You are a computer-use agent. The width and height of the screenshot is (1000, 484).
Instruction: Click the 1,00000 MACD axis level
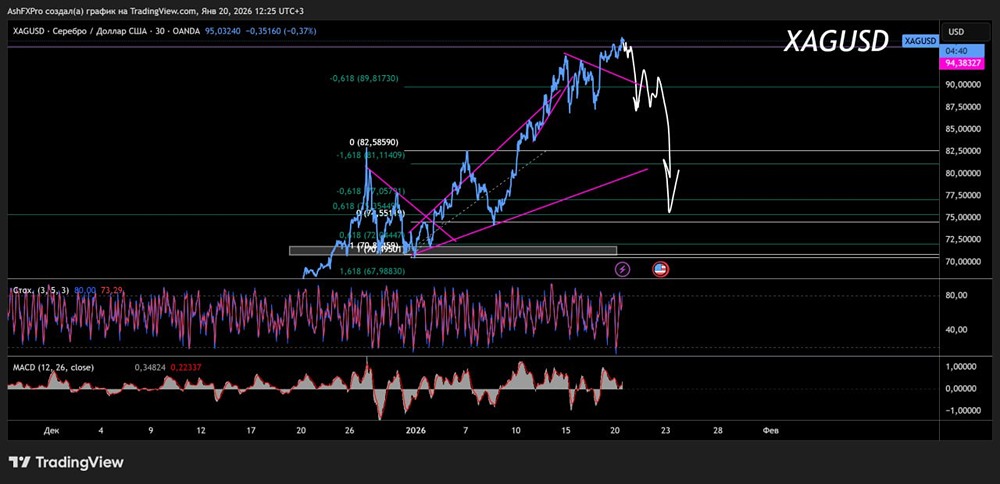963,367
